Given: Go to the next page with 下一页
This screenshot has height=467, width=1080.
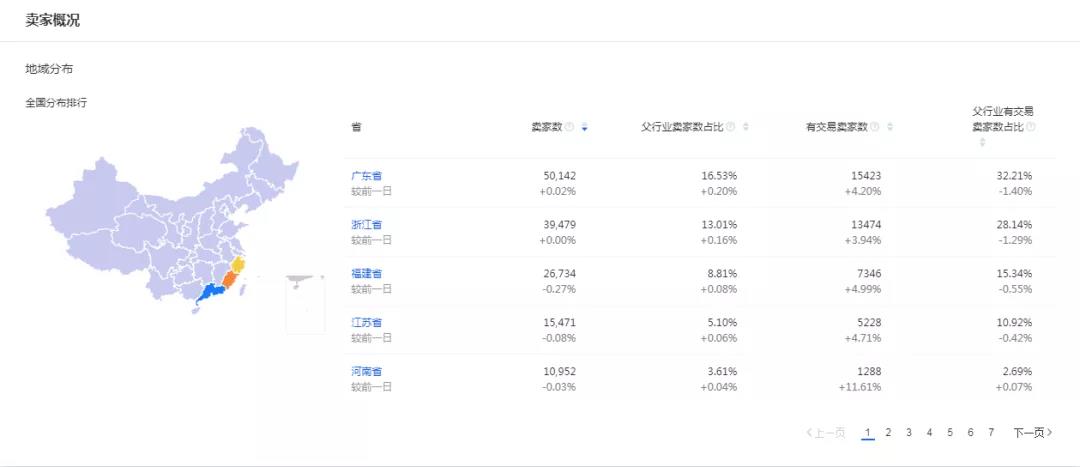Looking at the screenshot, I should (1032, 433).
